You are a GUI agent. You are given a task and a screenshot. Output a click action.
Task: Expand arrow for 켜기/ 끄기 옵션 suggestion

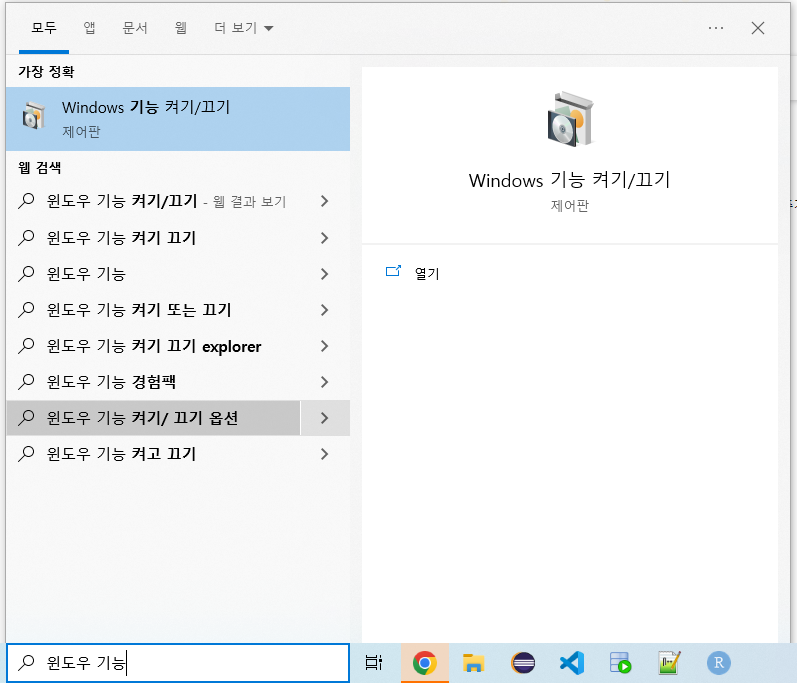point(325,418)
